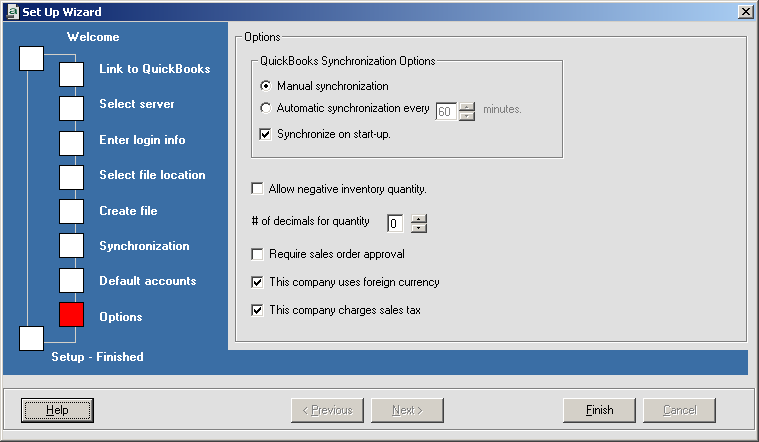
Task: Increase the number of decimals for quantity
Action: [x=419, y=218]
